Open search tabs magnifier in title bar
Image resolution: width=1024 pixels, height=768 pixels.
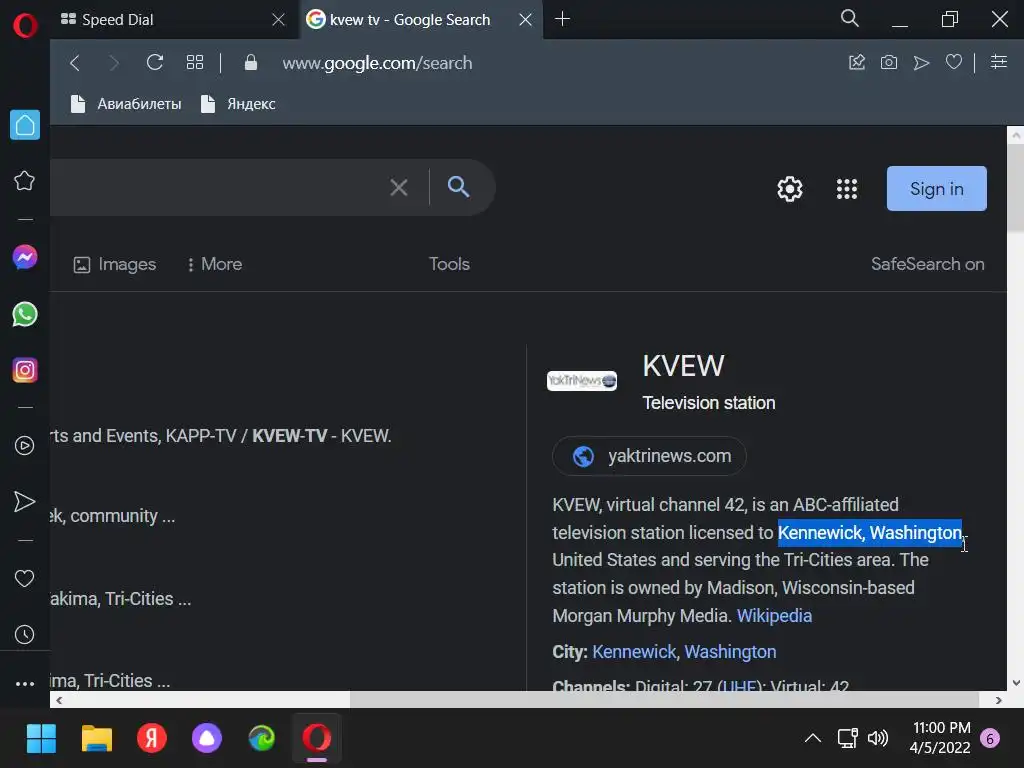(850, 18)
